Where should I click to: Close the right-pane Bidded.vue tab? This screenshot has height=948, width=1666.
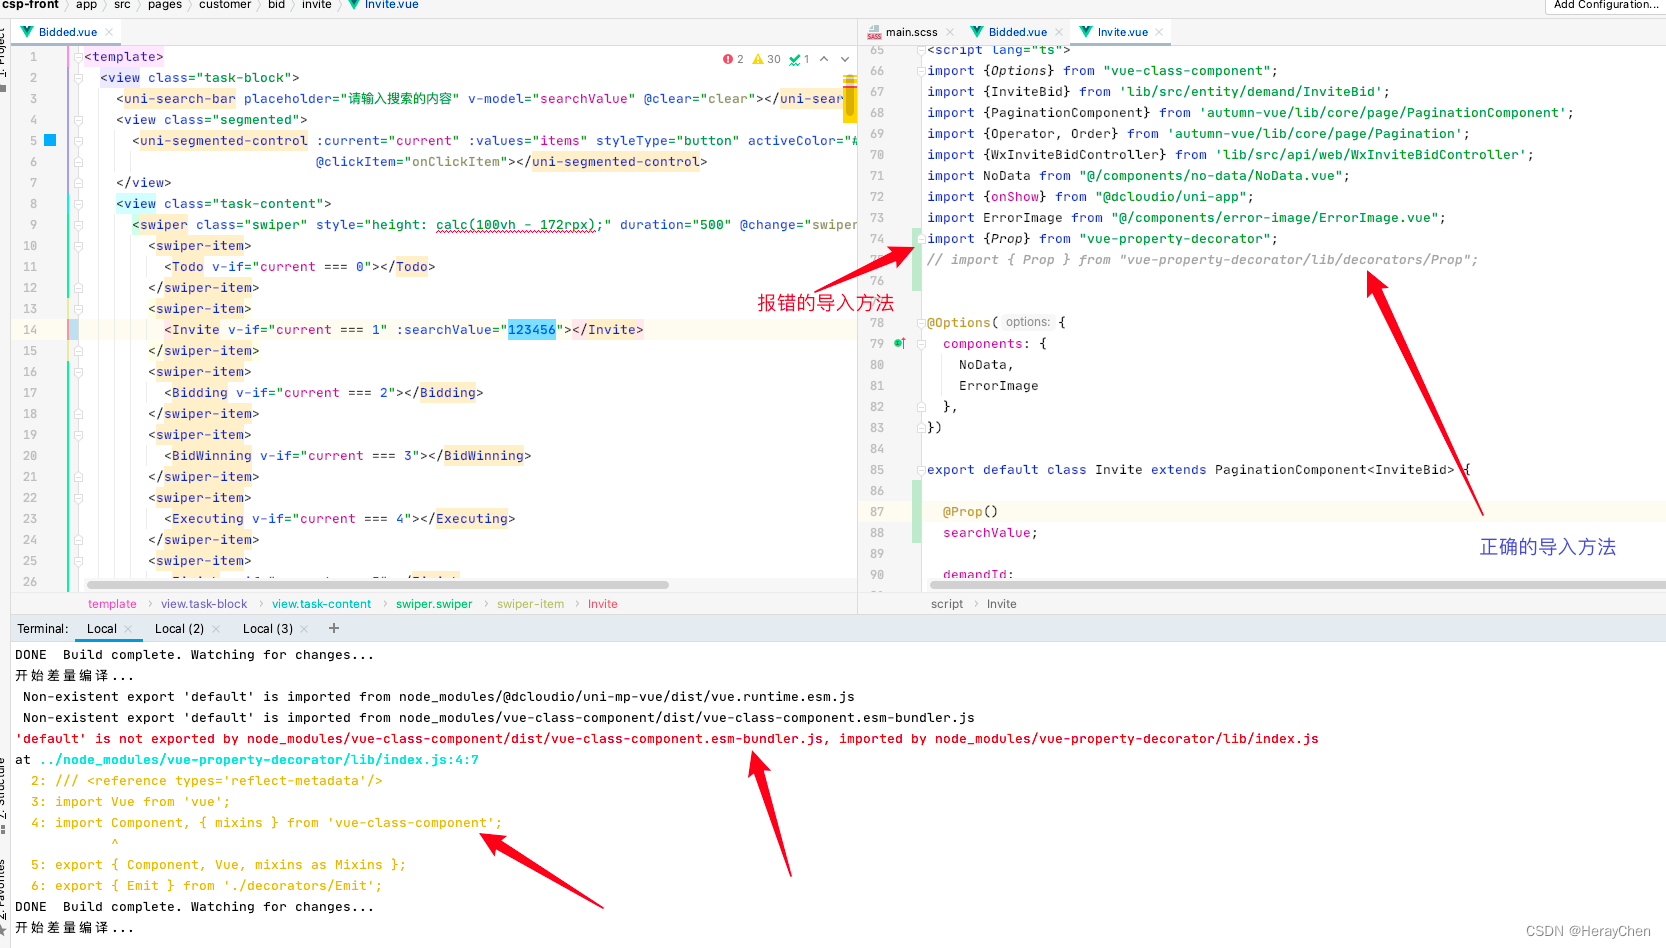pyautogui.click(x=1059, y=32)
